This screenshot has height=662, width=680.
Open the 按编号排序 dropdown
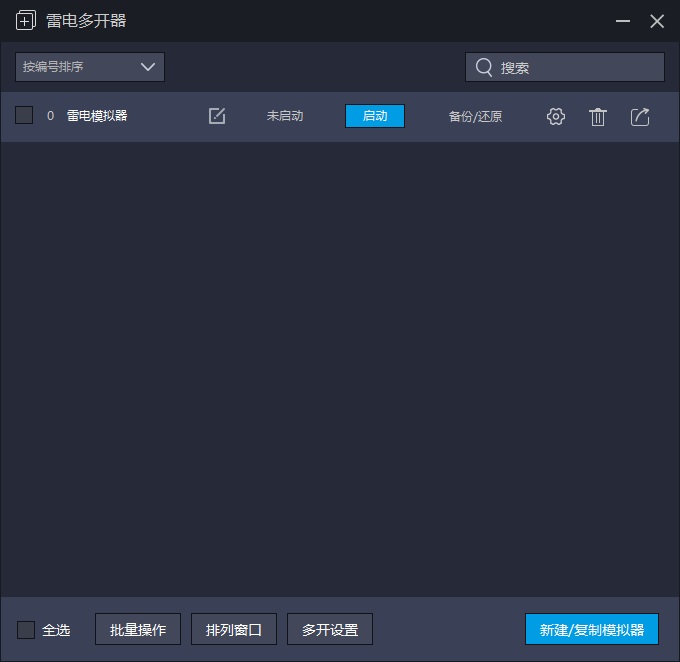tap(90, 67)
